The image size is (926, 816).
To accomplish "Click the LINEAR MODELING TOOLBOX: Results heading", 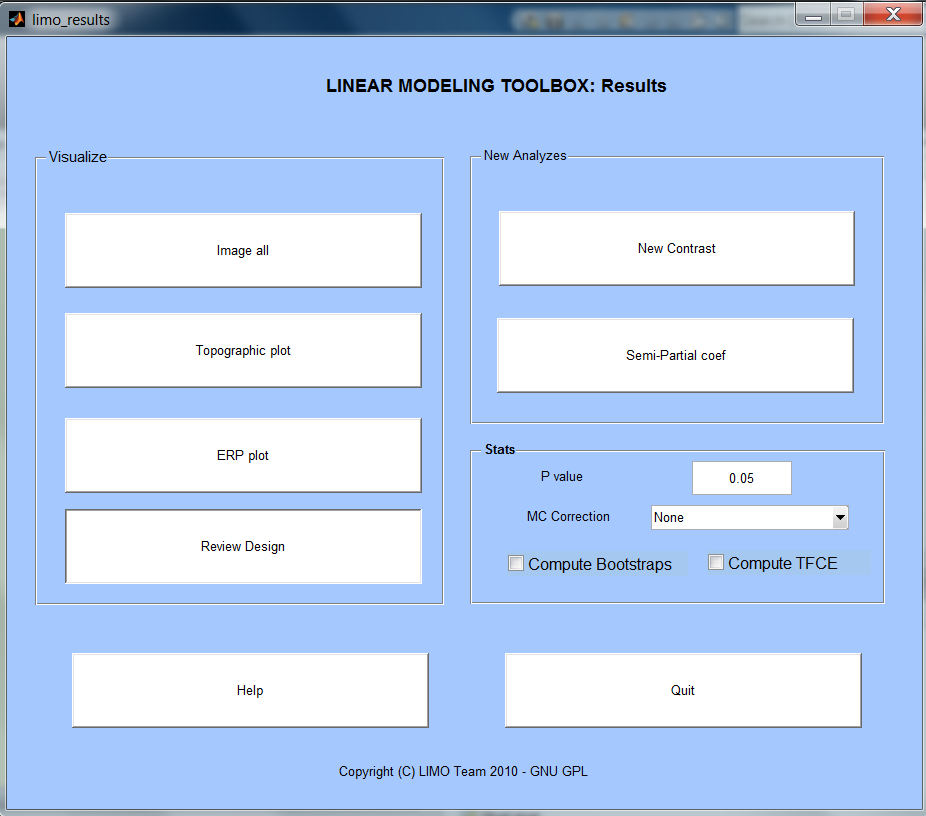I will 496,86.
